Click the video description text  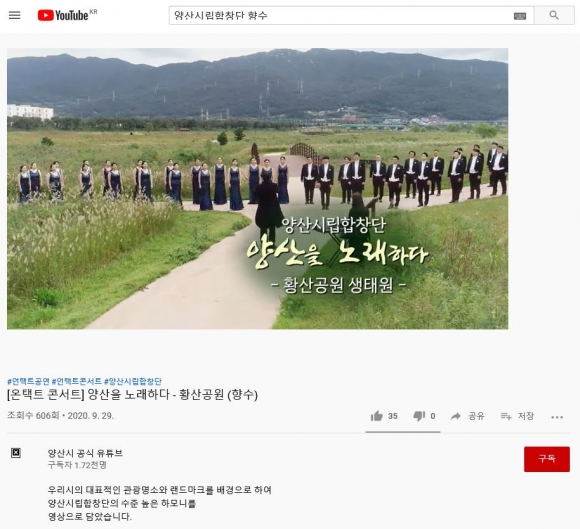159,503
